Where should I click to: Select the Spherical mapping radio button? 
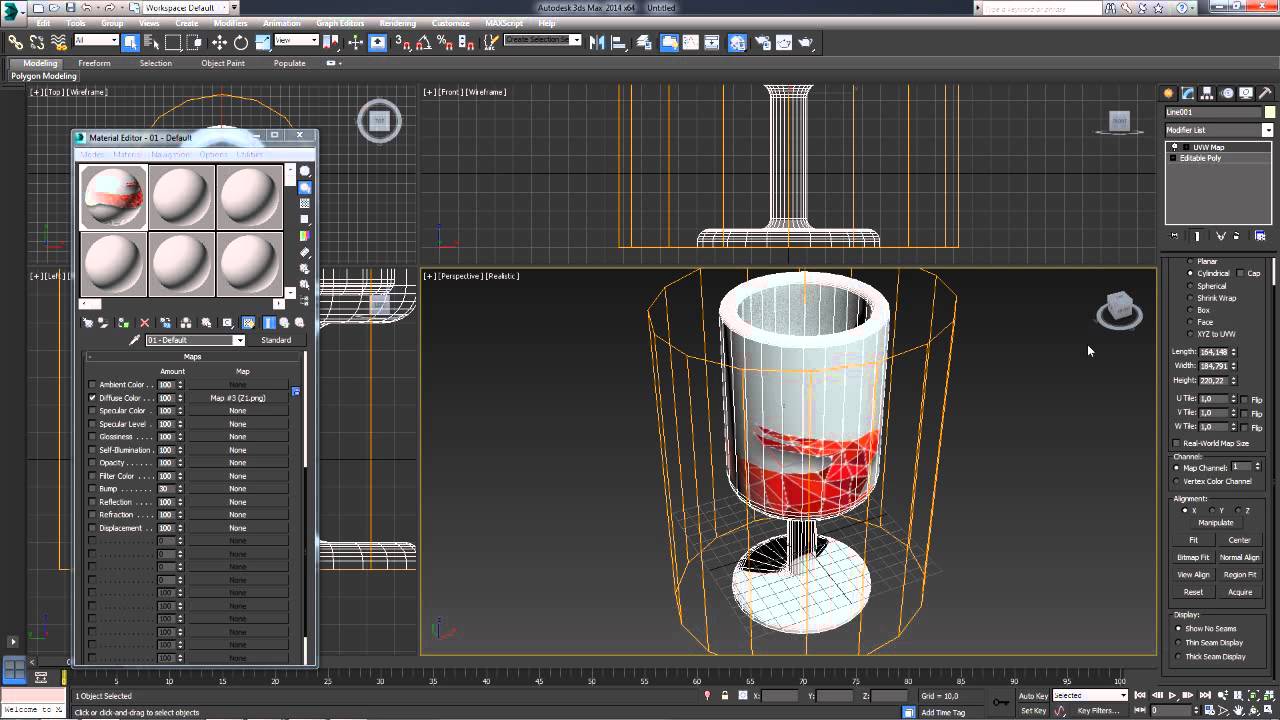coord(1190,286)
